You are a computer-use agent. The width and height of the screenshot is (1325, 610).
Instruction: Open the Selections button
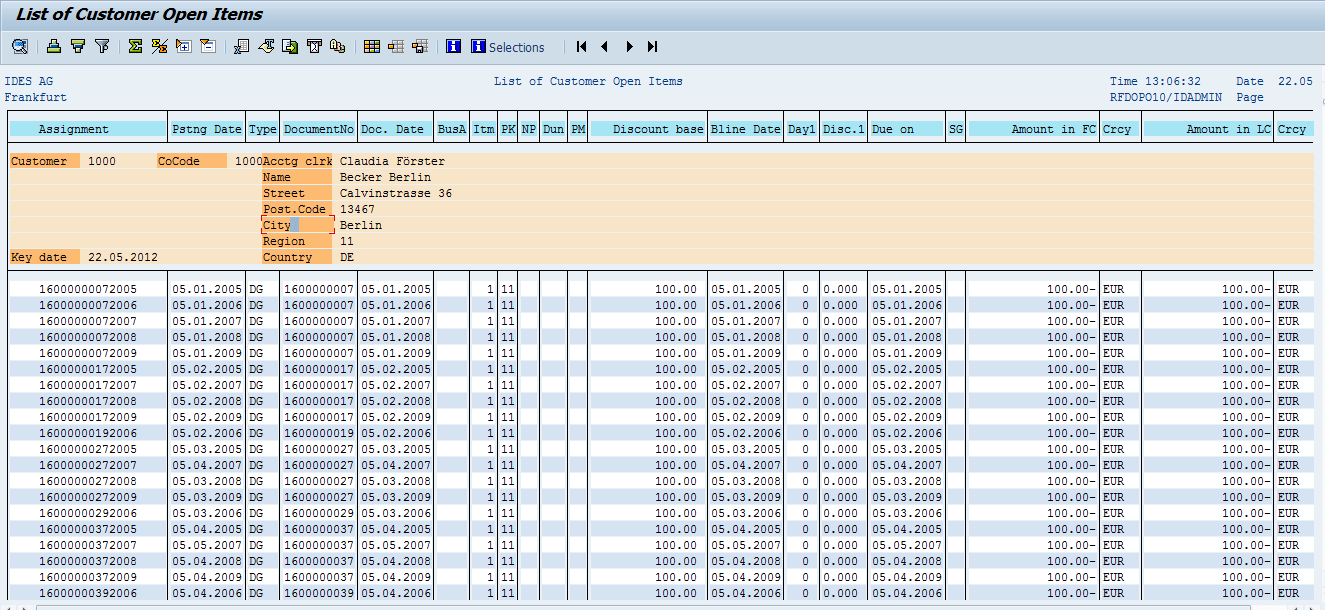pos(508,46)
